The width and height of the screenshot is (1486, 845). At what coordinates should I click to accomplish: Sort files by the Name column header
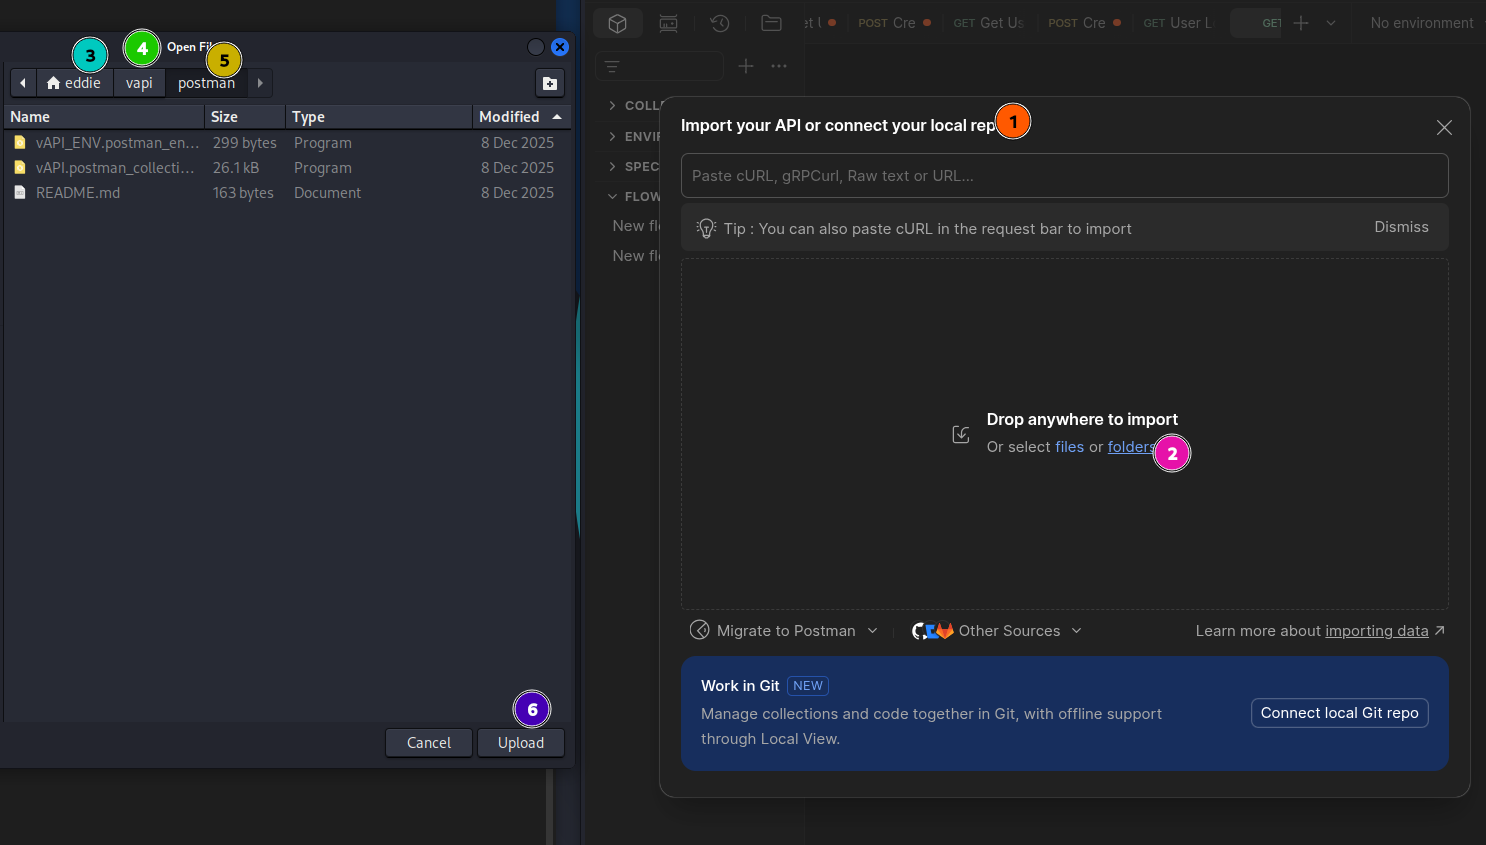(x=104, y=117)
